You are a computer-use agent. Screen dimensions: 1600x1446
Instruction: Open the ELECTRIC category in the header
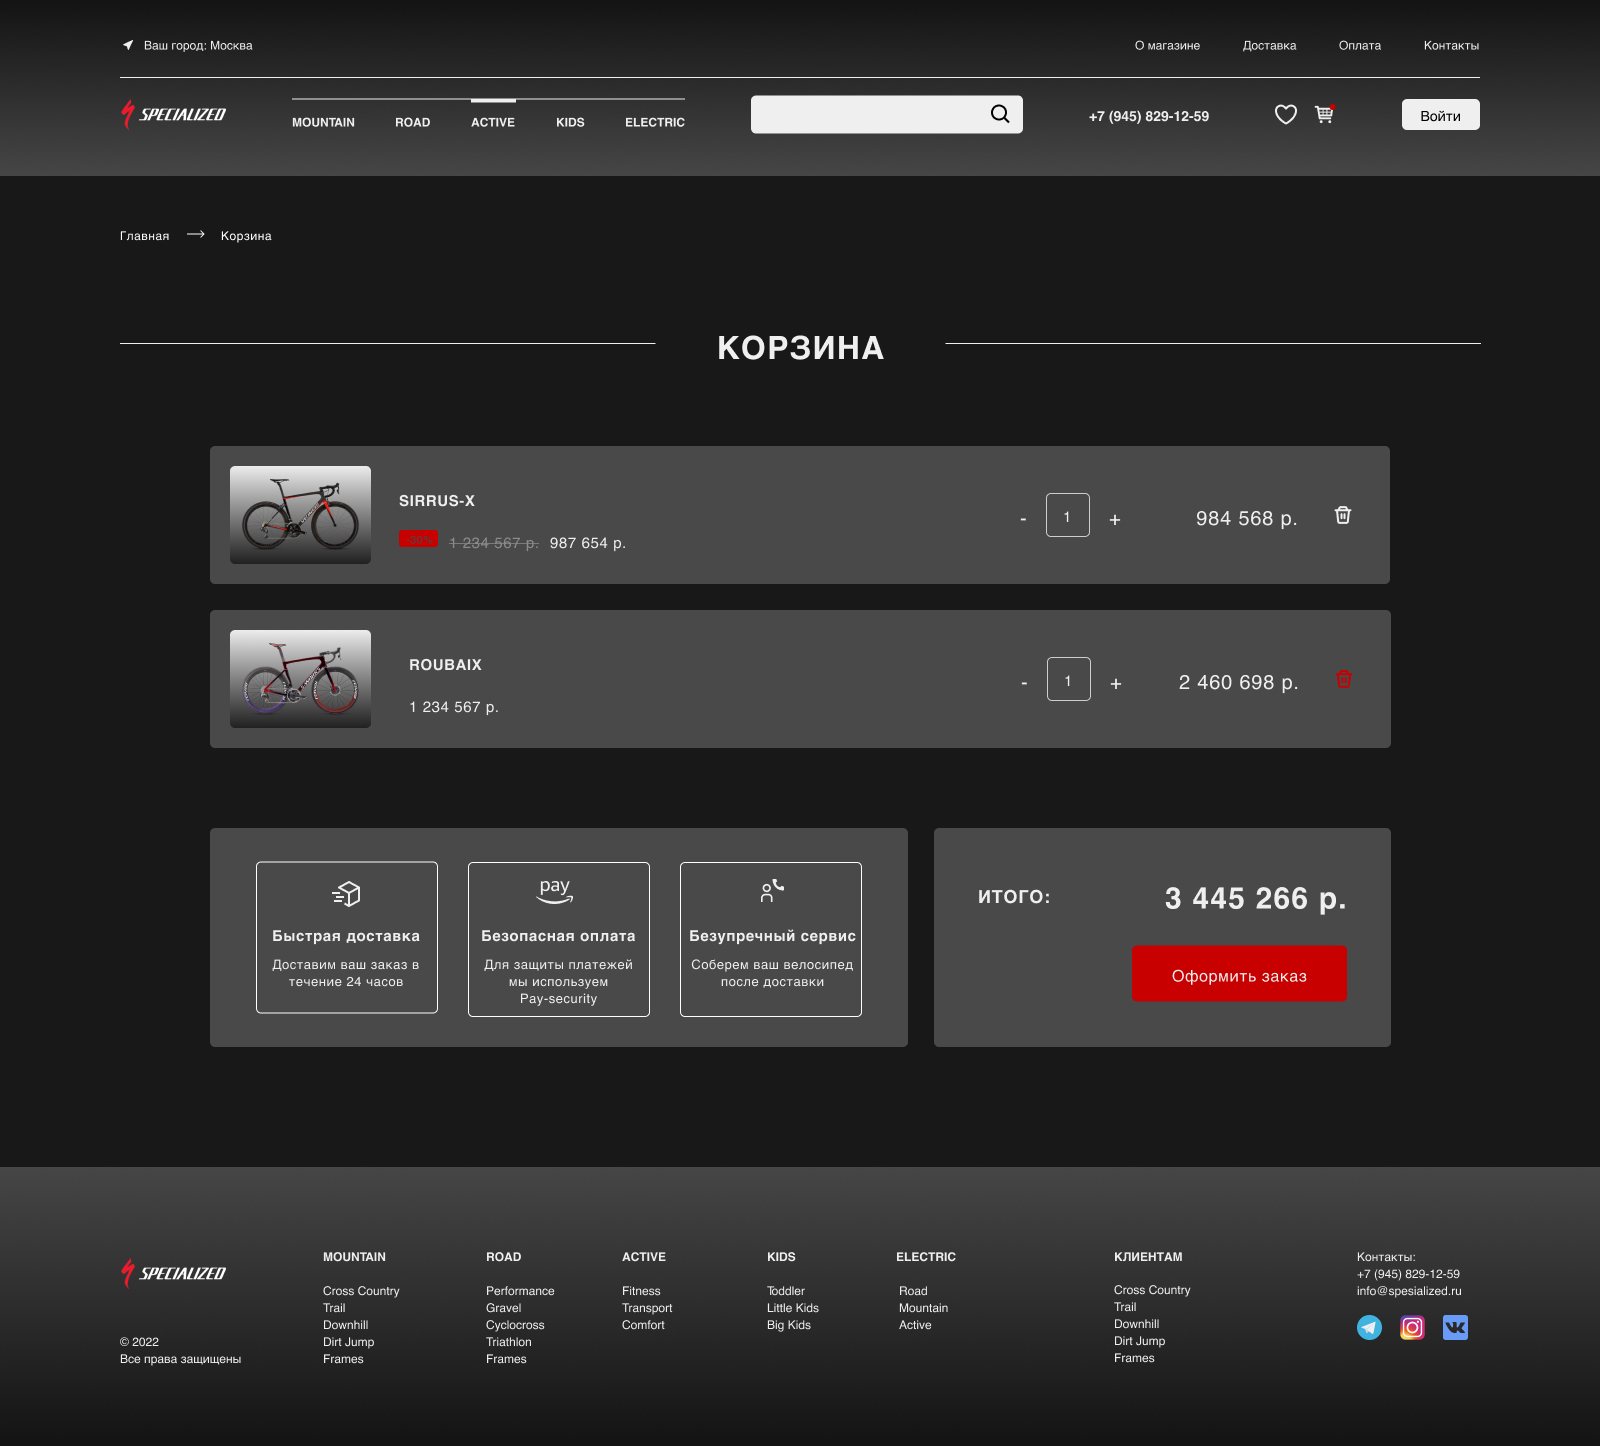655,122
